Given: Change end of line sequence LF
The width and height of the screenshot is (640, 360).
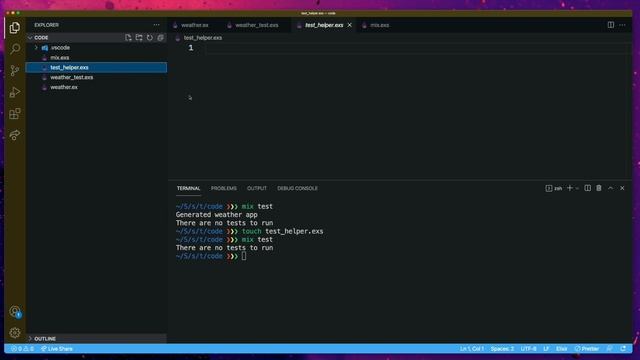Looking at the screenshot, I should coord(546,349).
